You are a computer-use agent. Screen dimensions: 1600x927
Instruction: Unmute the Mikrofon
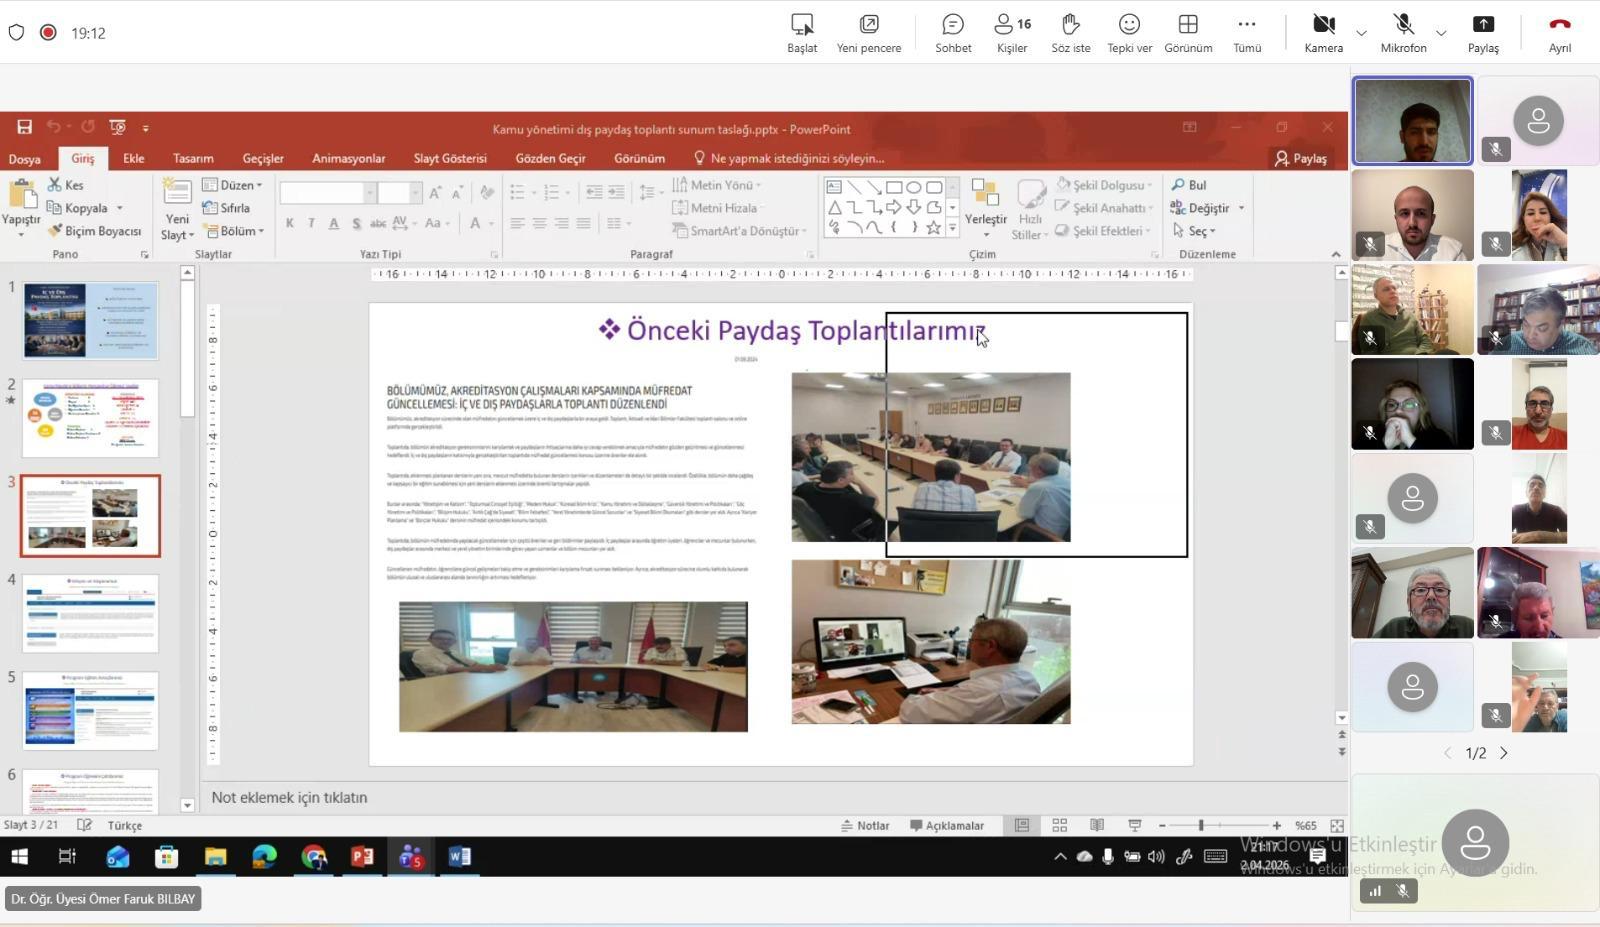click(1403, 33)
